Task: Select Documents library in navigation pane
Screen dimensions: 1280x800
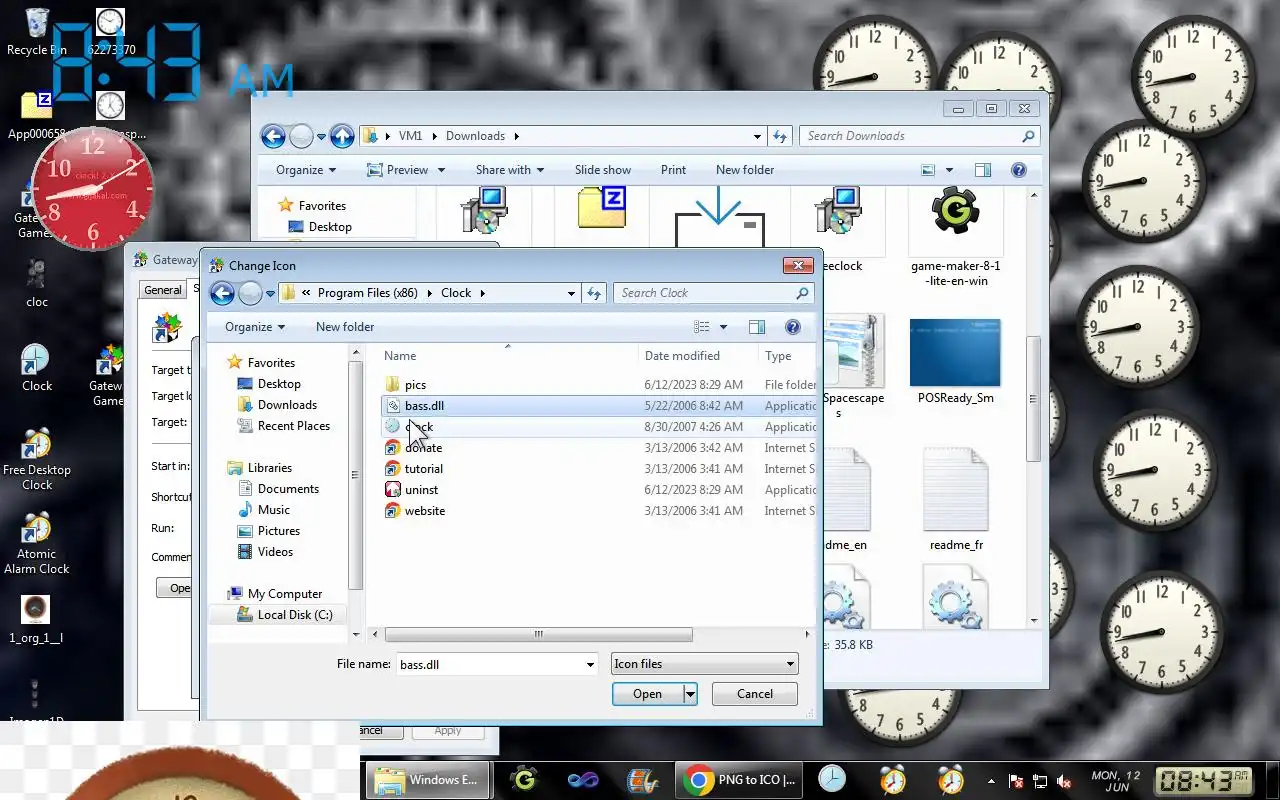Action: tap(288, 489)
